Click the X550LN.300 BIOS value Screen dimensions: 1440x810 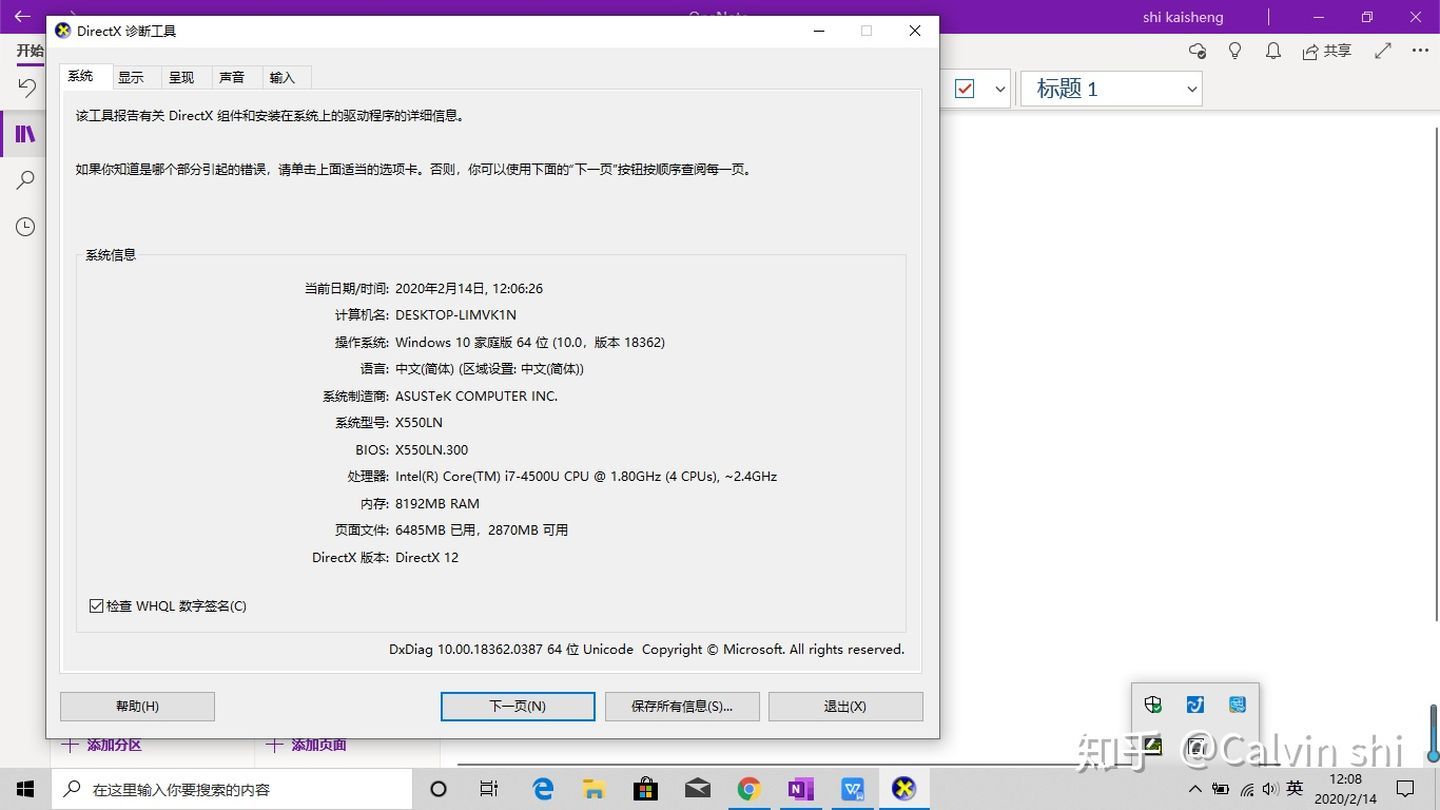(x=432, y=450)
